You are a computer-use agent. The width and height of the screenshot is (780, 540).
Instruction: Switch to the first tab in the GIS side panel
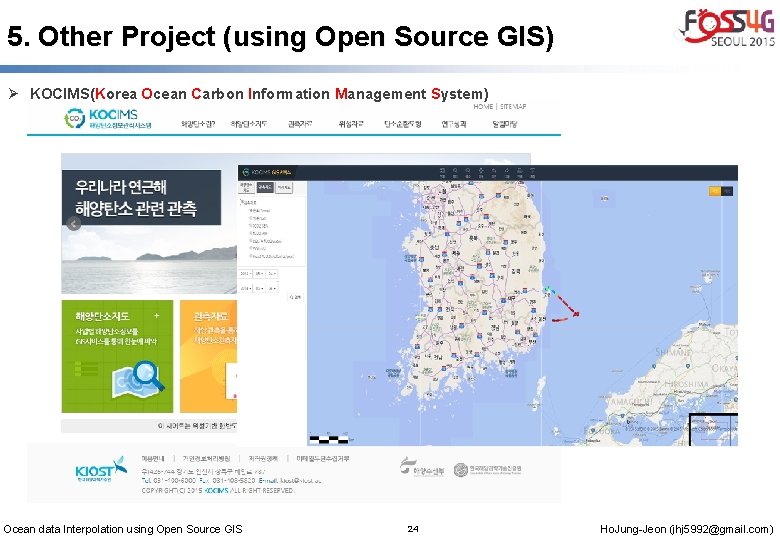point(246,187)
